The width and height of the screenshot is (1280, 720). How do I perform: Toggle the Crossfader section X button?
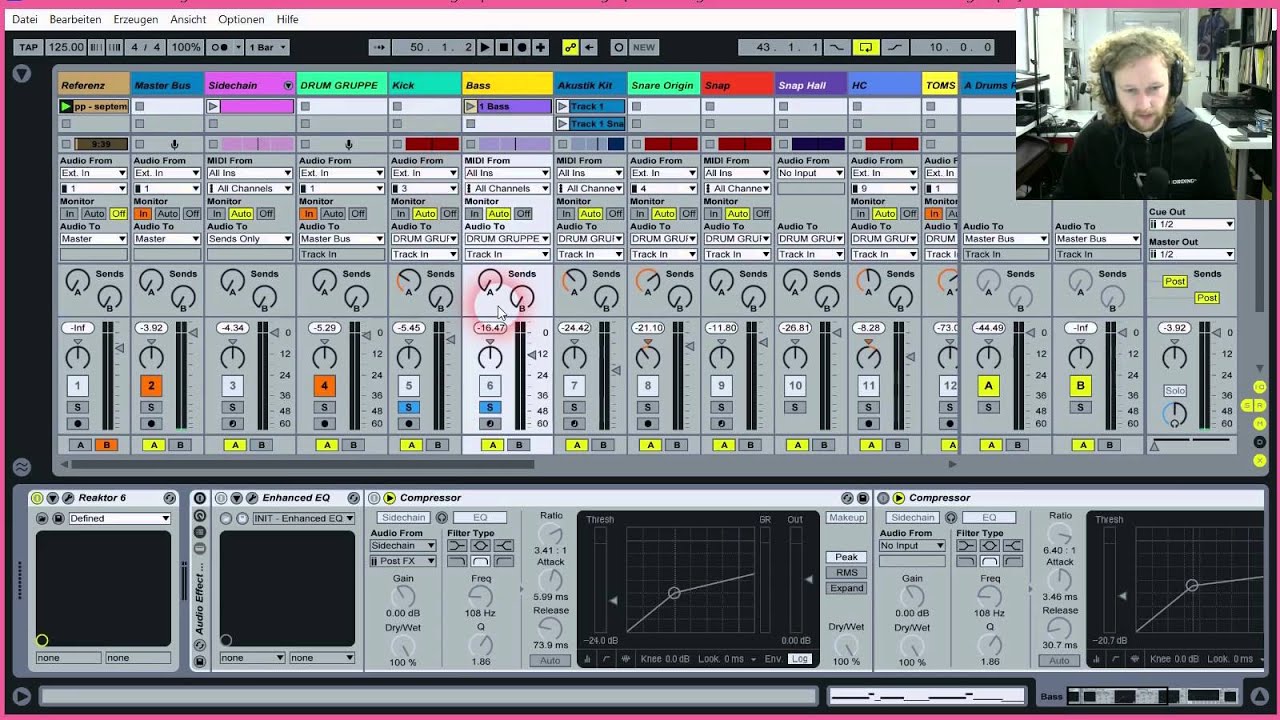coord(1260,460)
